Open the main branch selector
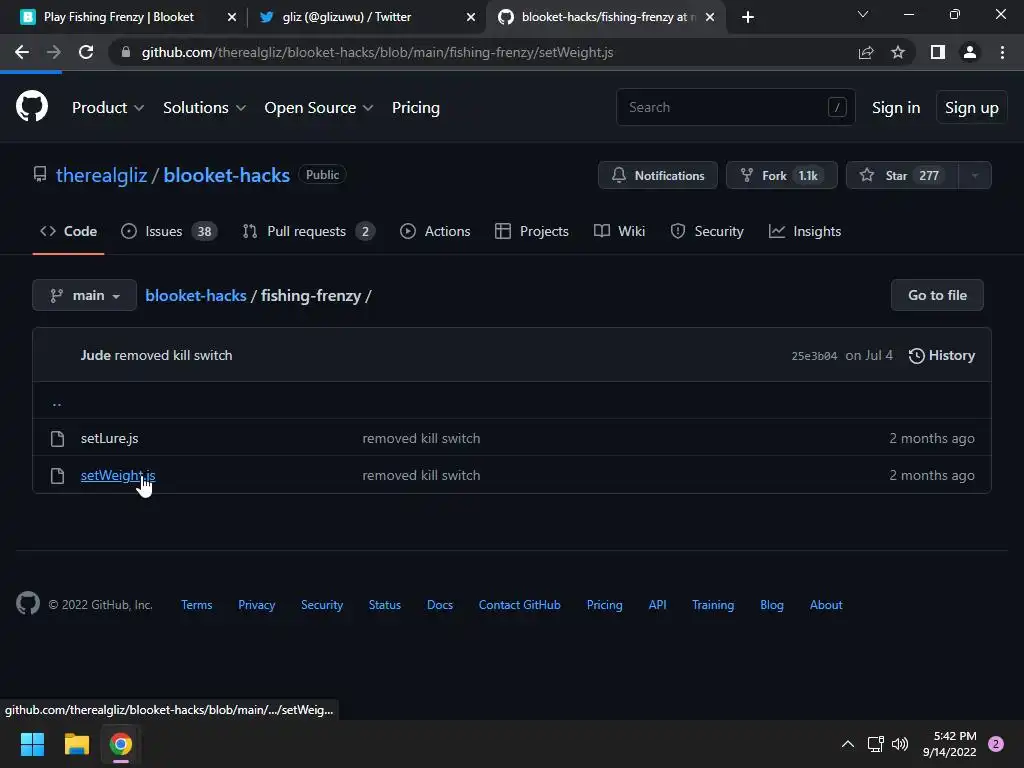Viewport: 1024px width, 768px height. point(84,295)
